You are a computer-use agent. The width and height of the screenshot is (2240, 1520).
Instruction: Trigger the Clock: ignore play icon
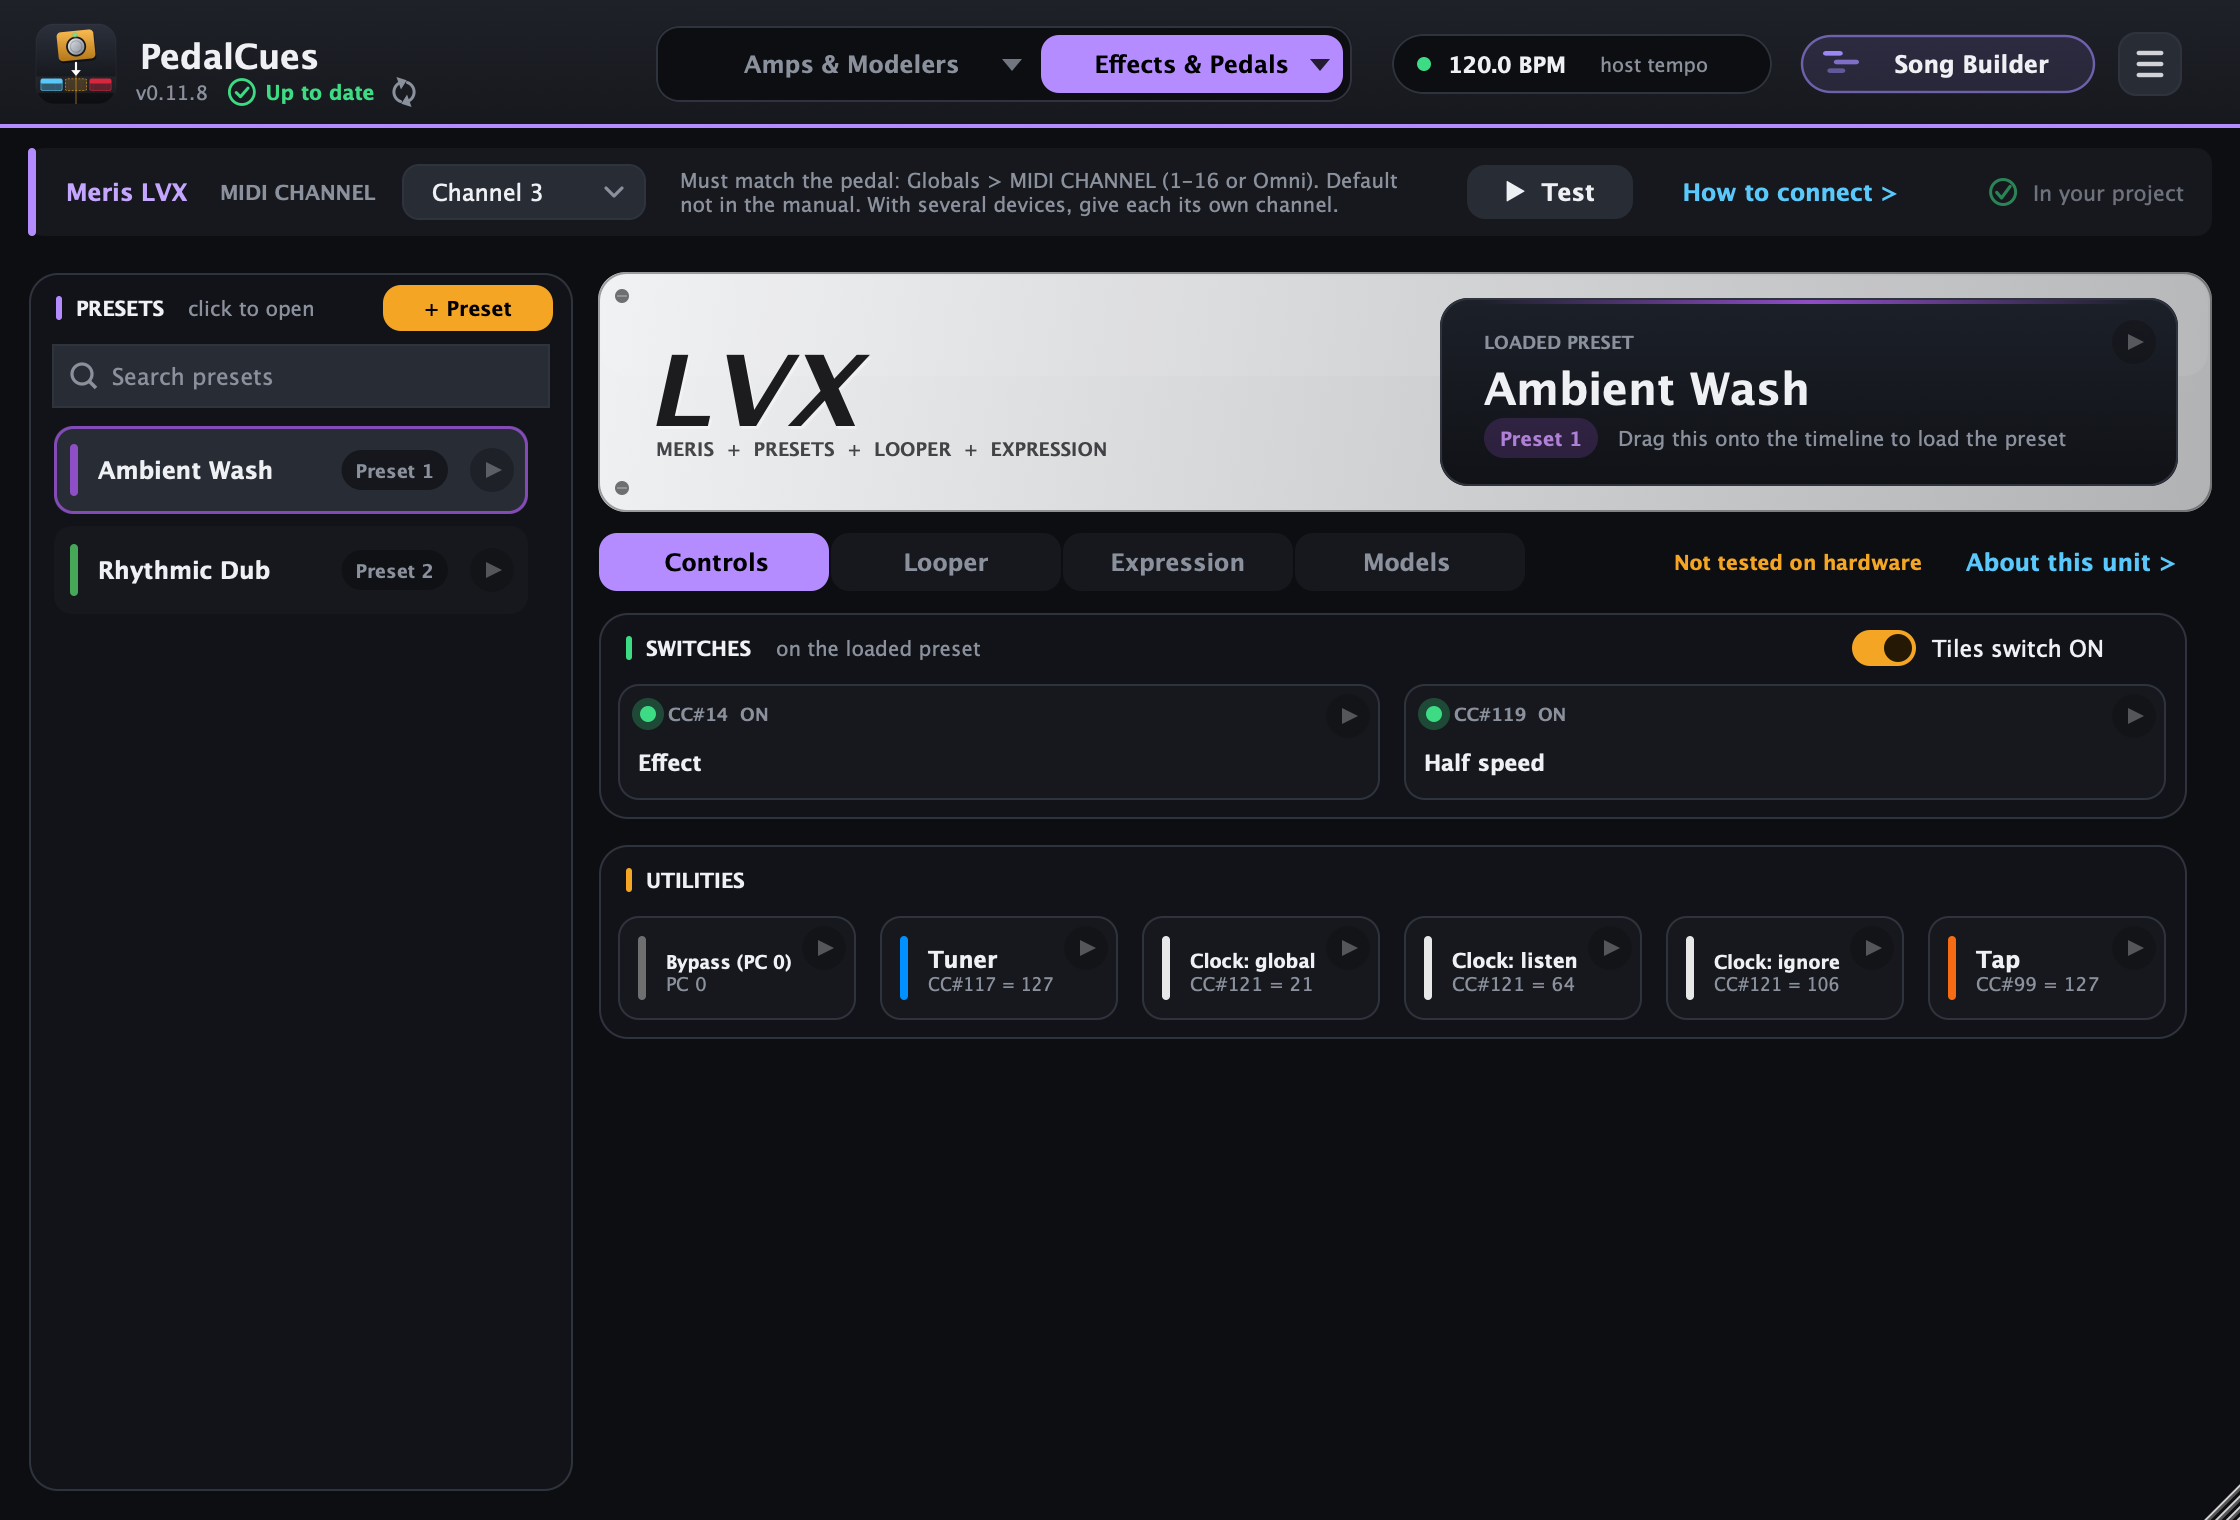pos(1872,947)
